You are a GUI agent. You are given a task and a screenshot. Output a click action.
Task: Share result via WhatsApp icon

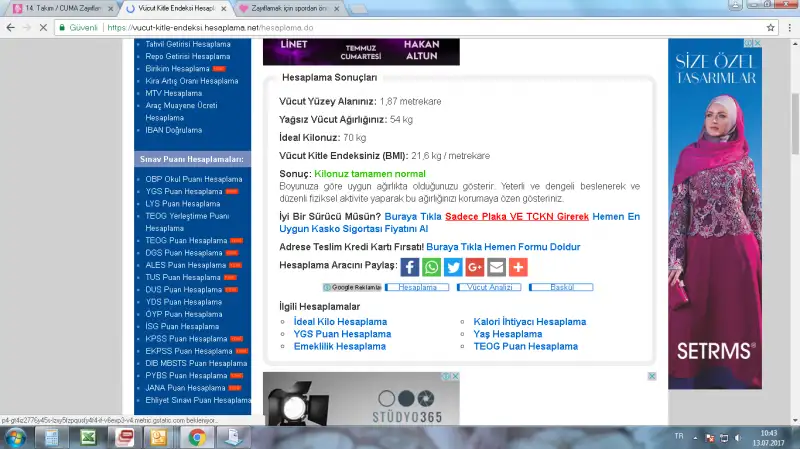tap(431, 267)
